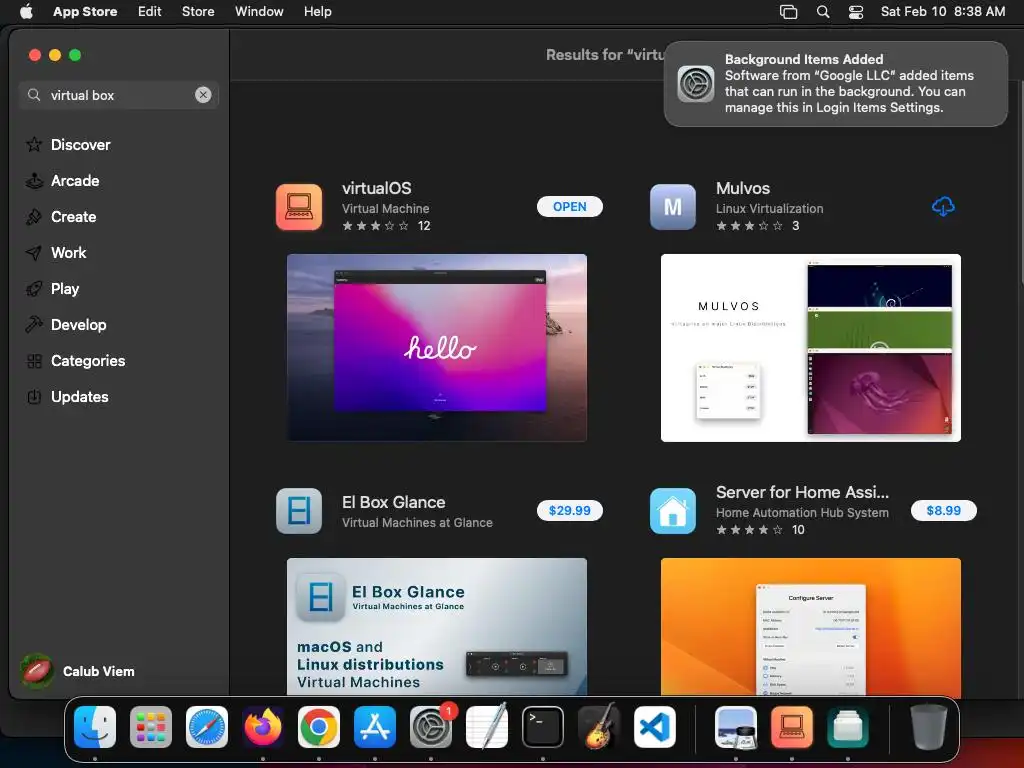The image size is (1024, 768).
Task: Open Spotlight search in menu bar
Action: 823,12
